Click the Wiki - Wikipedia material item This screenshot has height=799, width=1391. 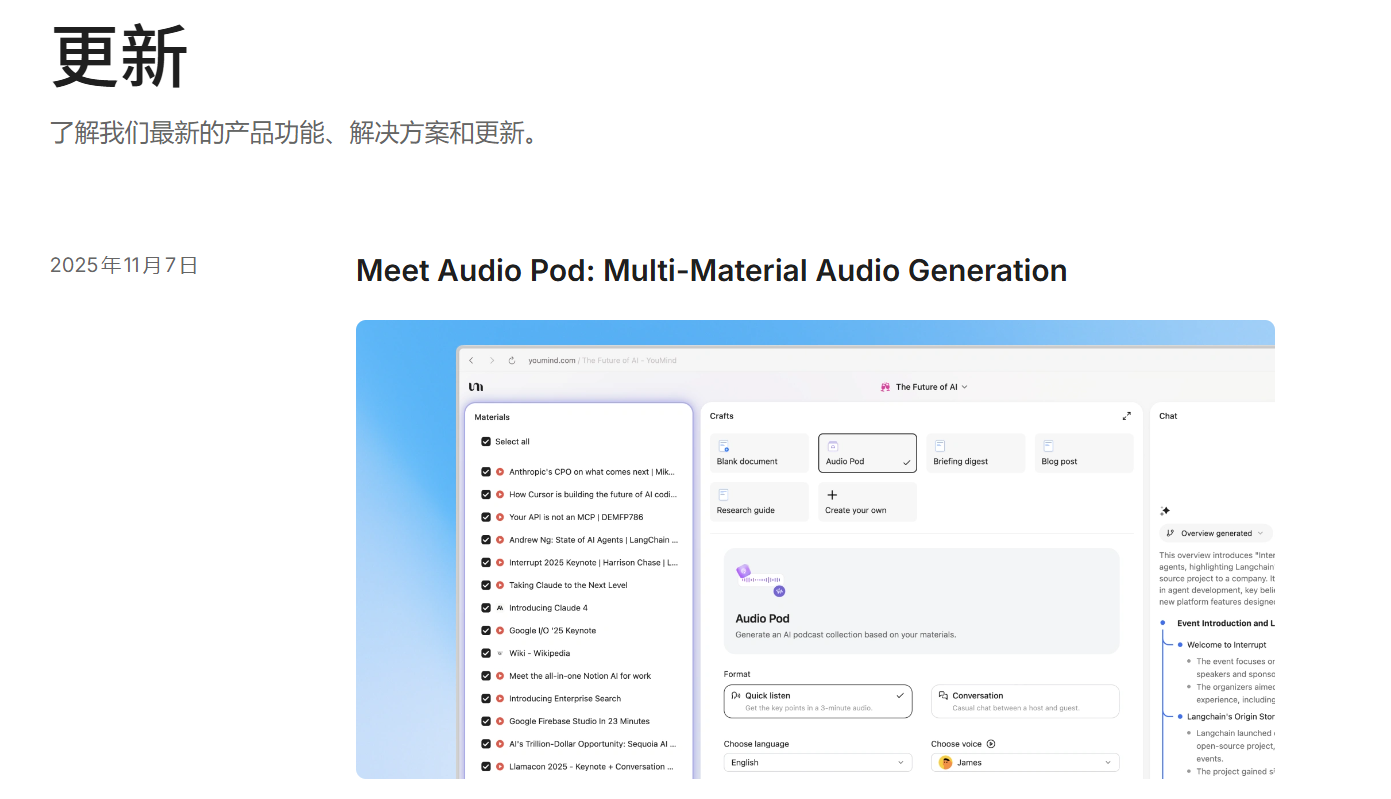pyautogui.click(x=539, y=653)
